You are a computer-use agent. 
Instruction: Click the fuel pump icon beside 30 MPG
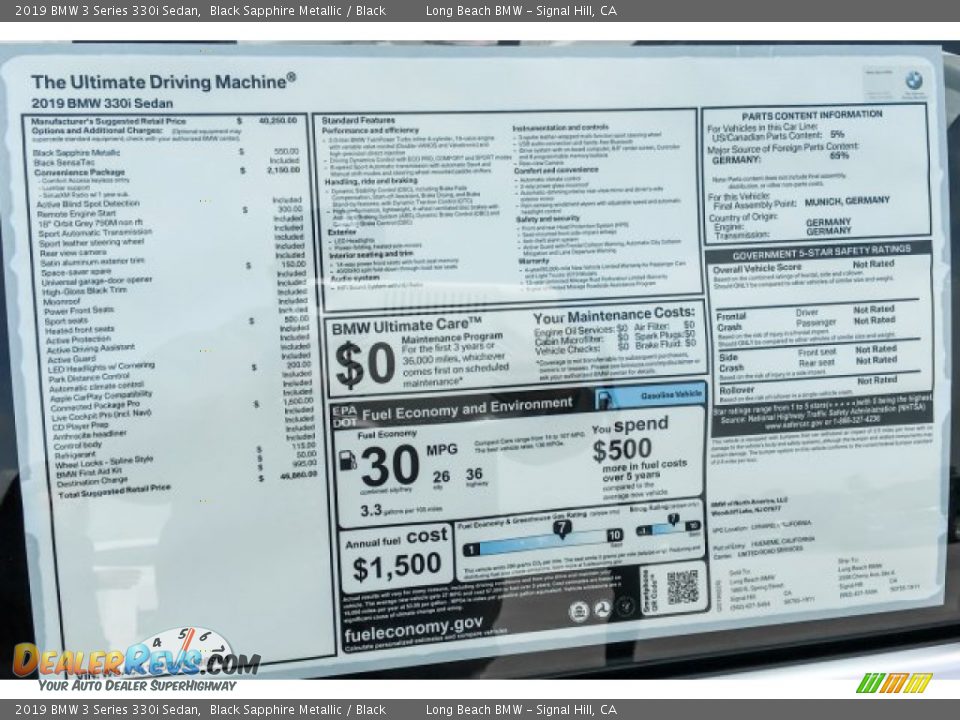347,460
